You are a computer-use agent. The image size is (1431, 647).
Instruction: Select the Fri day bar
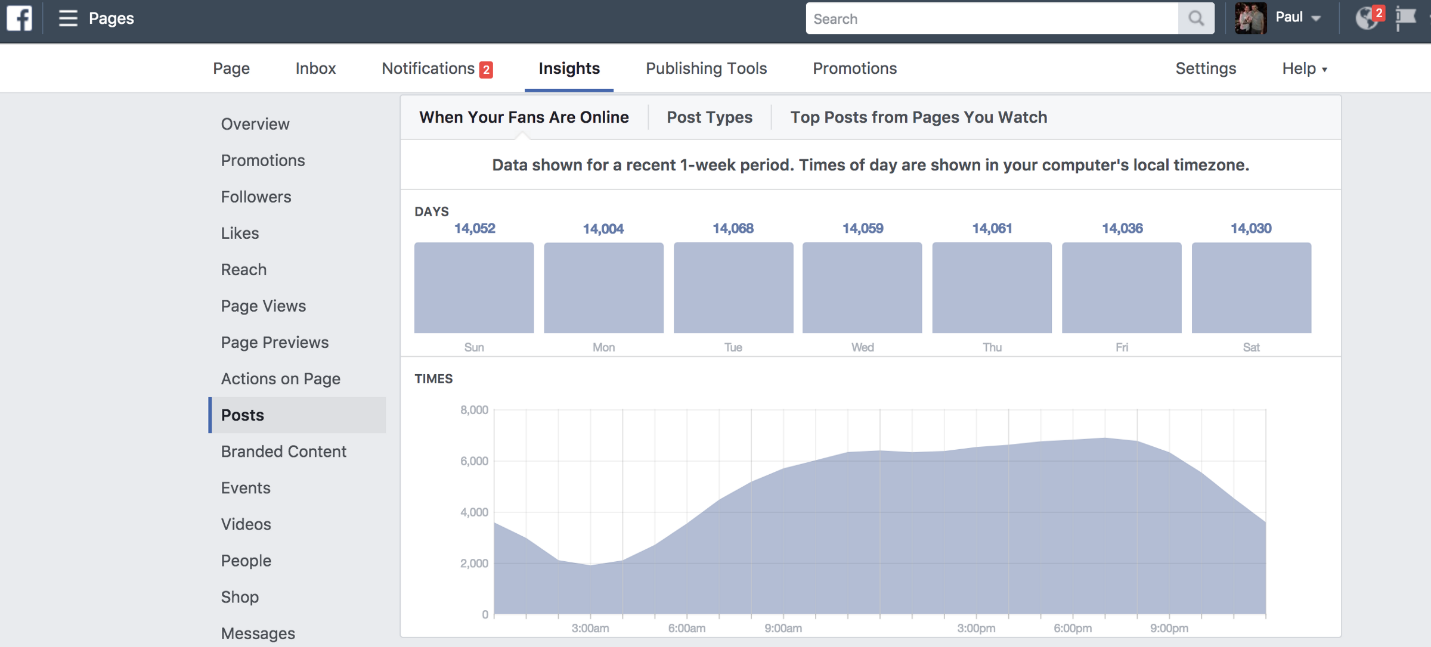click(x=1122, y=288)
